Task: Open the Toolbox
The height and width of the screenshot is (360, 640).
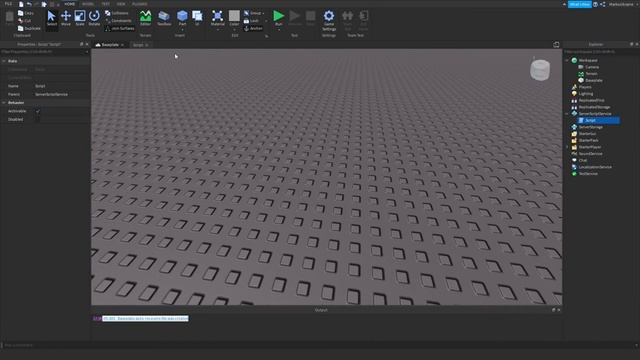Action: click(x=164, y=18)
